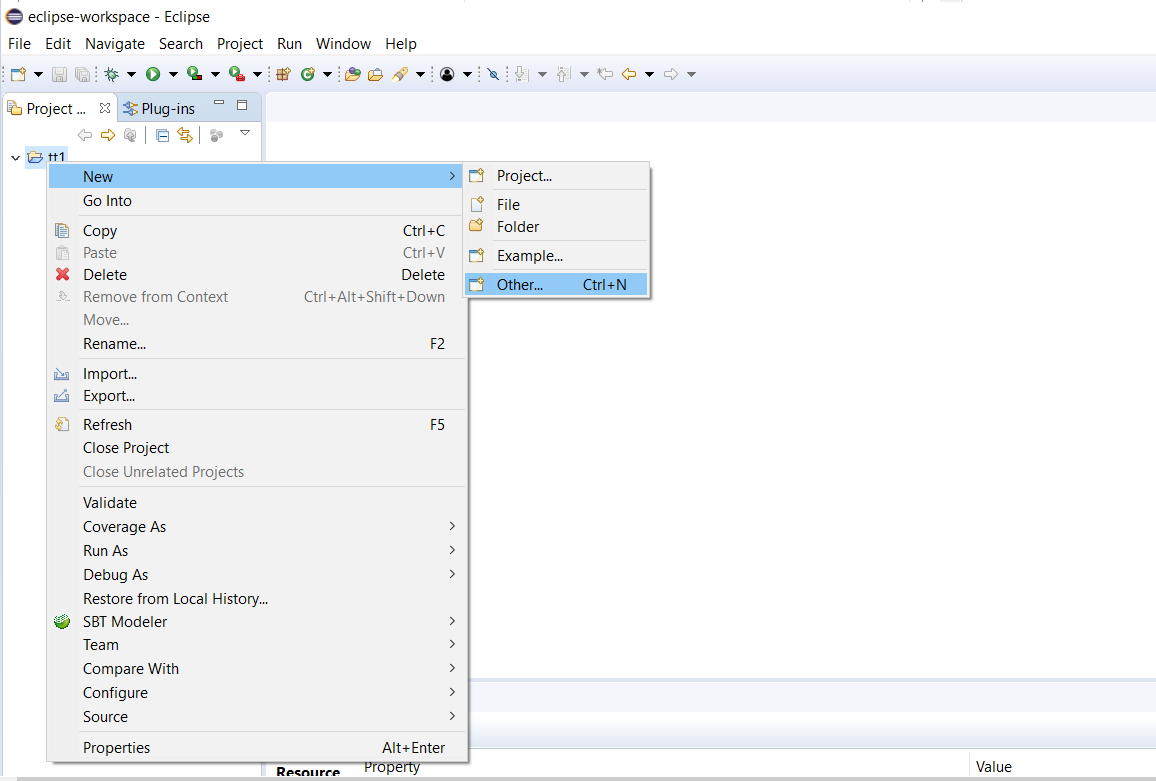Open Properties from the context menu
The height and width of the screenshot is (781, 1156).
point(256,748)
